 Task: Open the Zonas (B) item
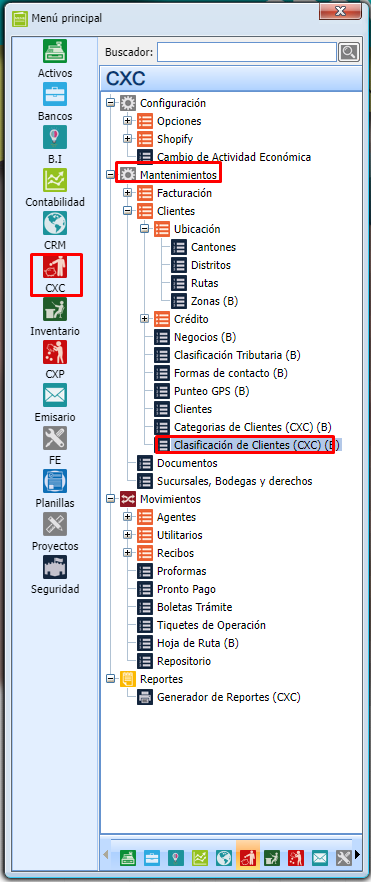pyautogui.click(x=214, y=301)
